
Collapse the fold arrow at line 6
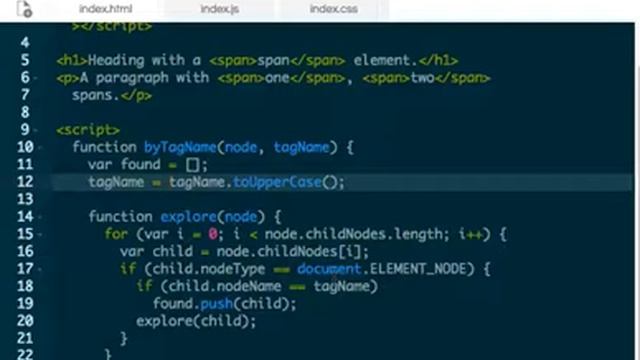(x=36, y=78)
